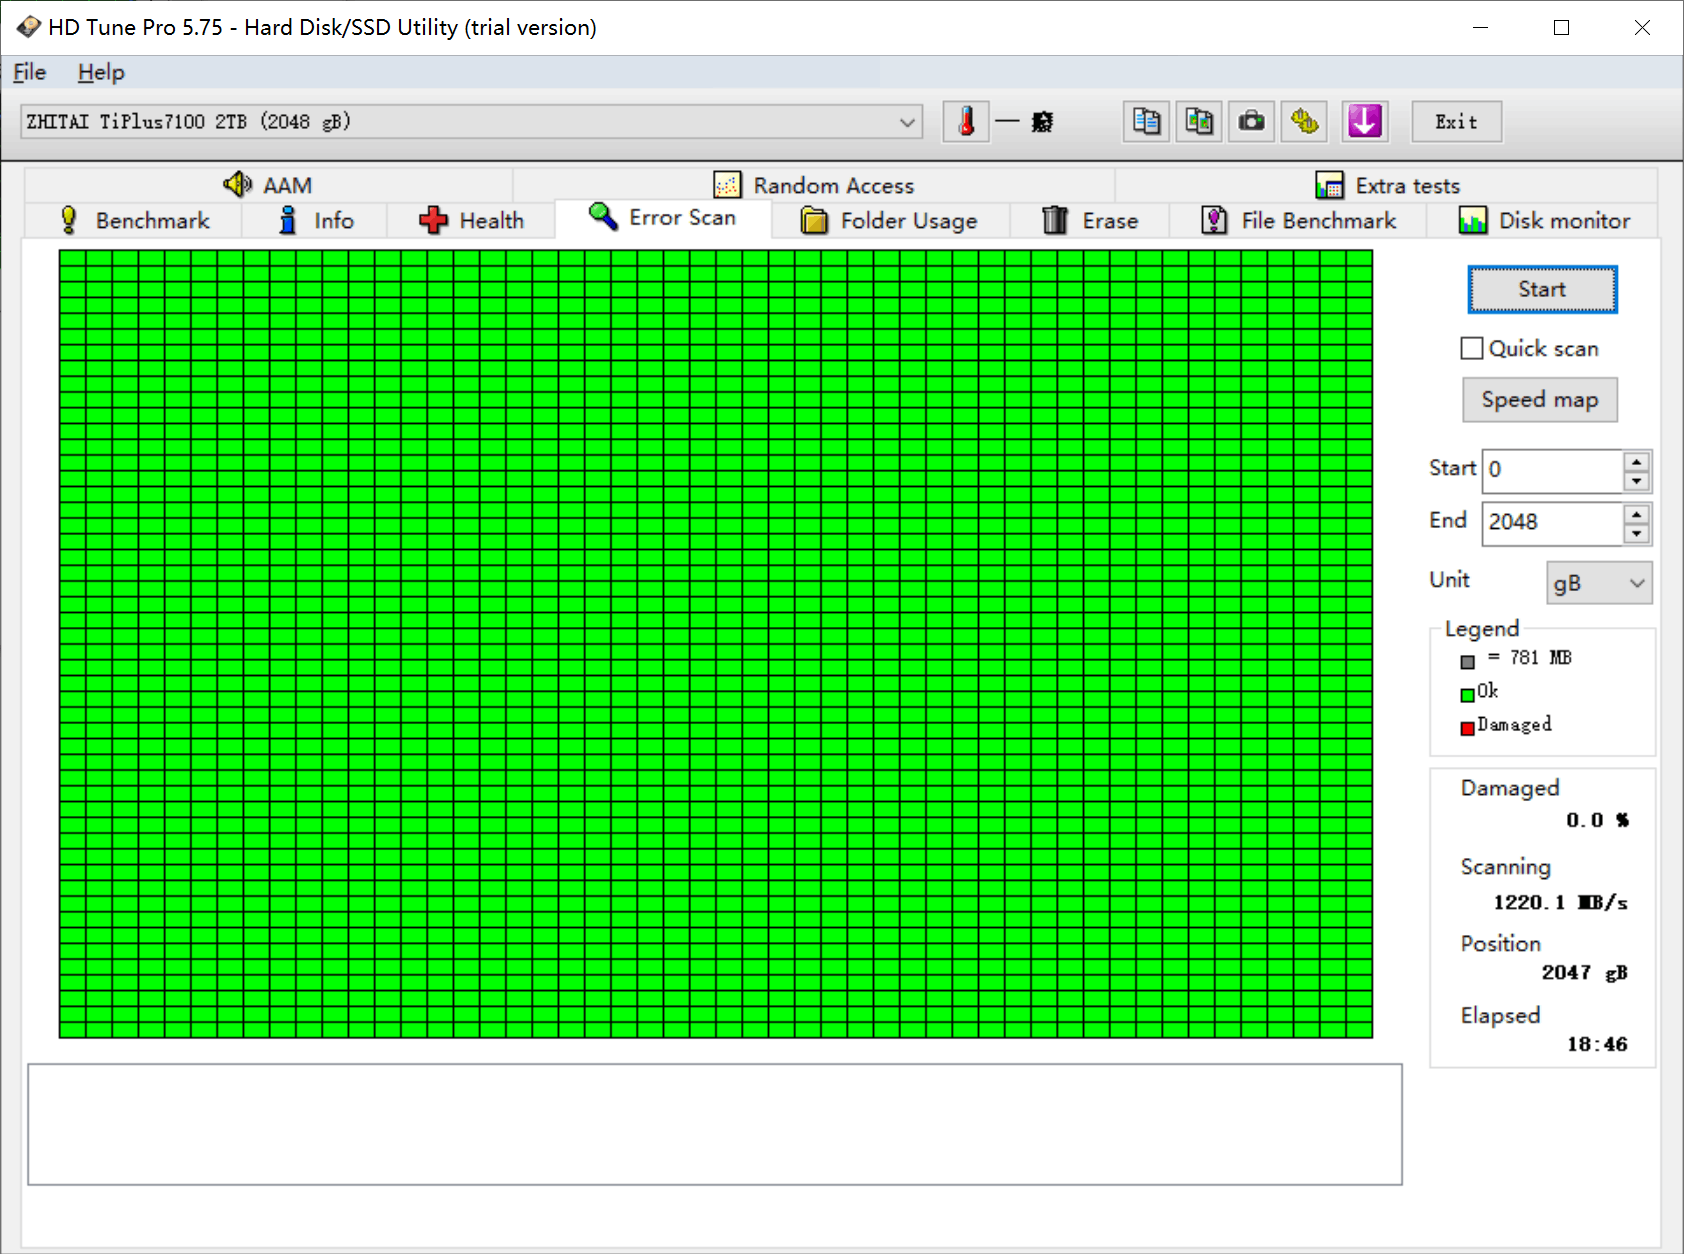
Task: Open the Disk monitor tab
Action: (x=1543, y=220)
